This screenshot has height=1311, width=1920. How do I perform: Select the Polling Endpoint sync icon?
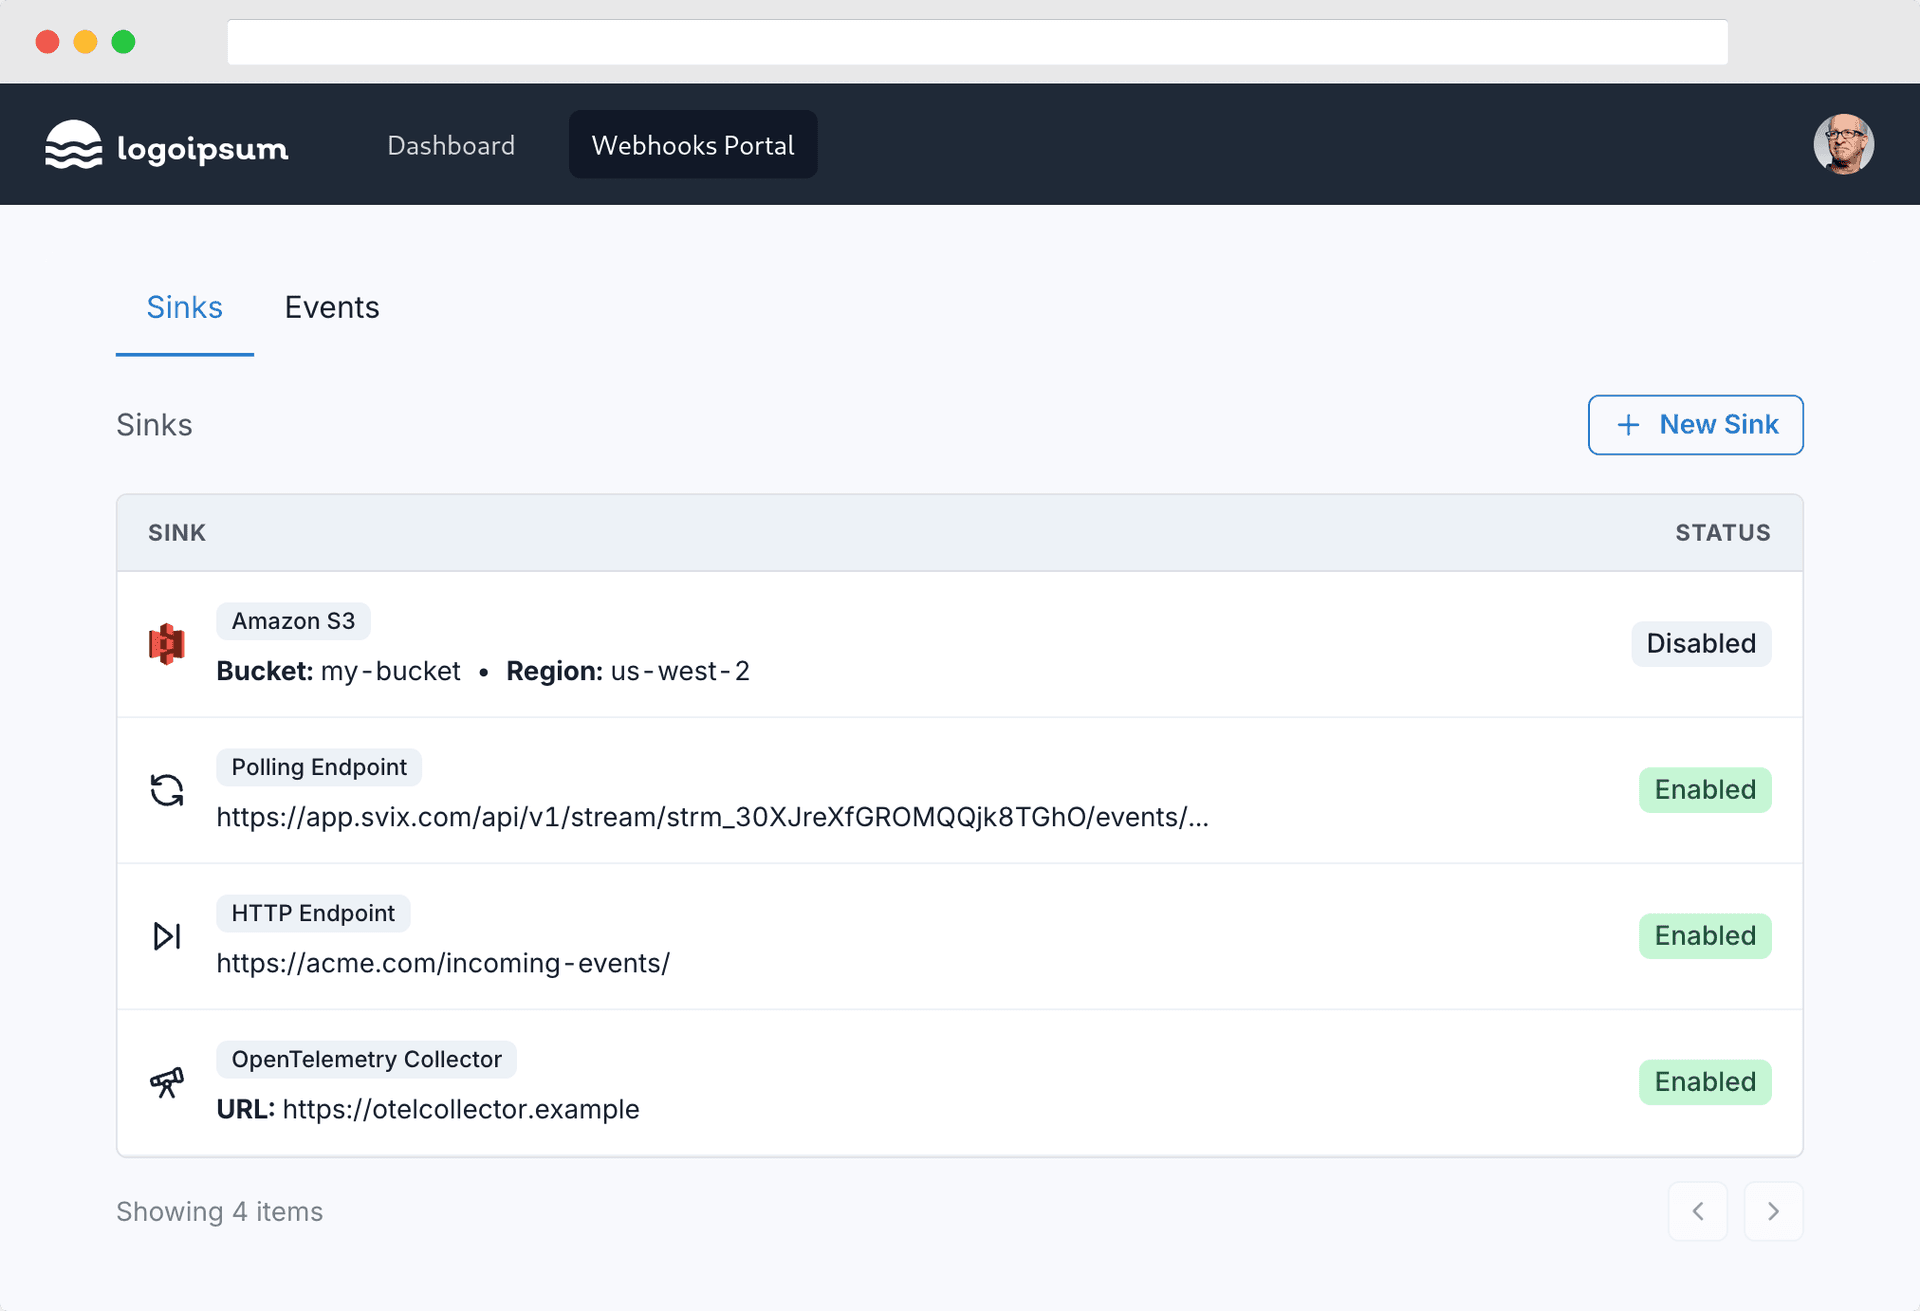point(167,790)
